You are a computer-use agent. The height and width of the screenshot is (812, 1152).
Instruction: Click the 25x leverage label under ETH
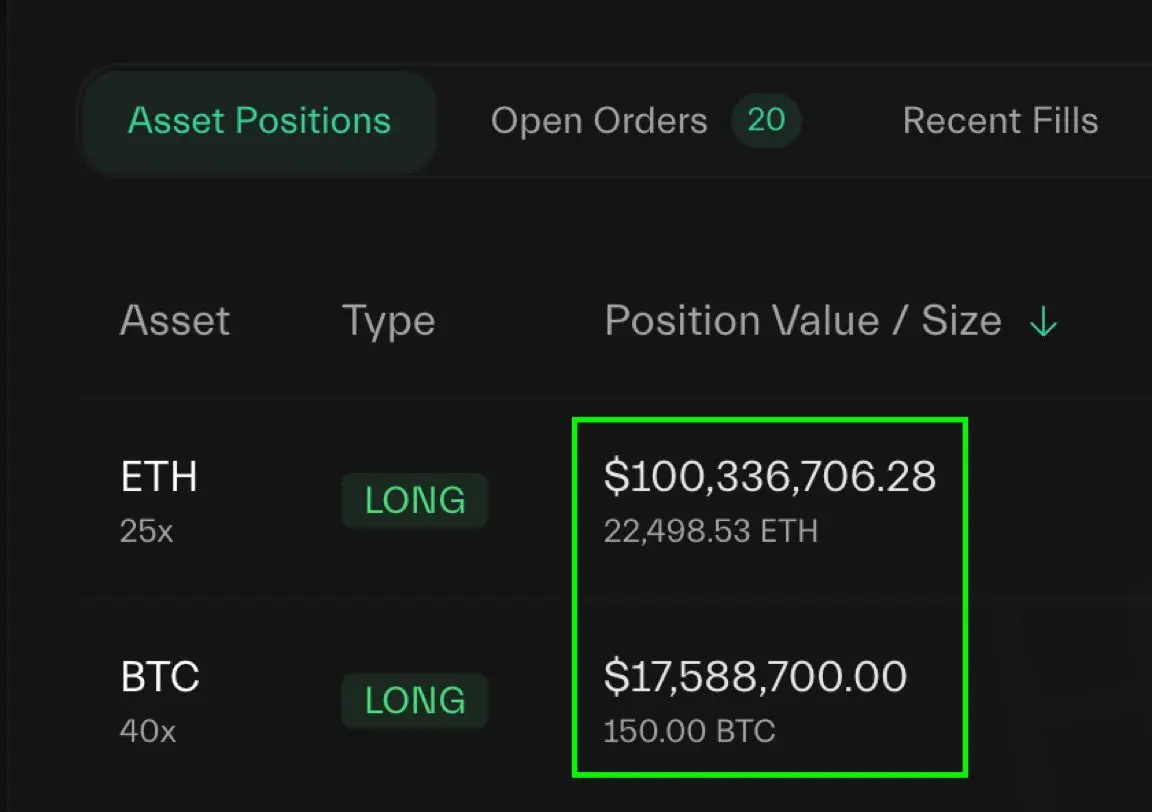[x=146, y=531]
